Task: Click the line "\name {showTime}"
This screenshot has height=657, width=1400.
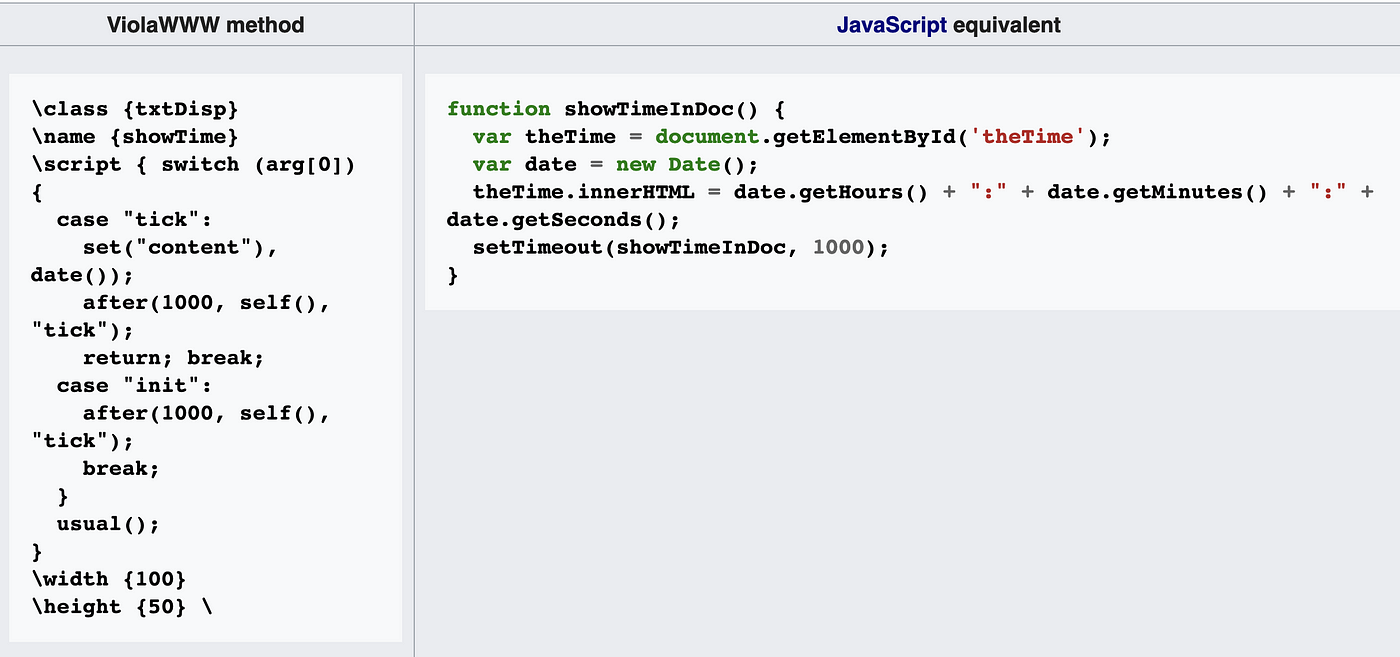Action: (135, 136)
